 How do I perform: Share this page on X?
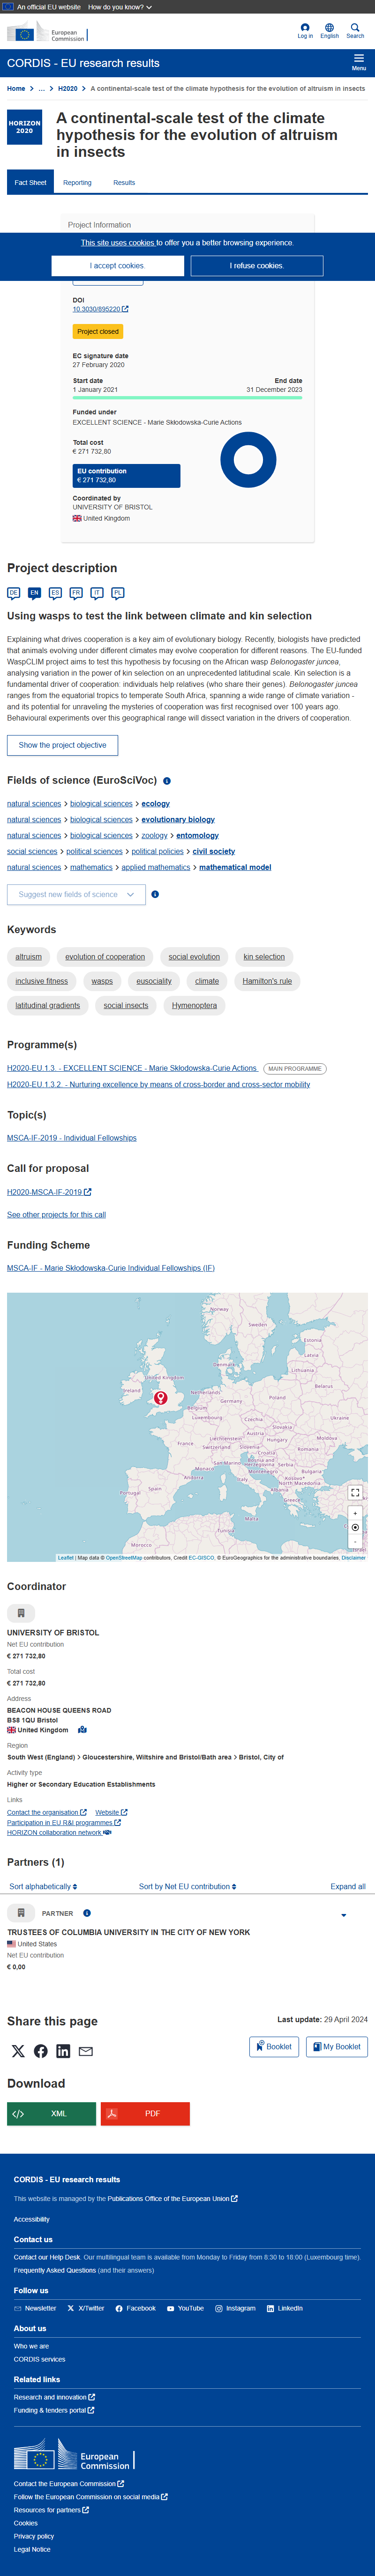tap(18, 2051)
